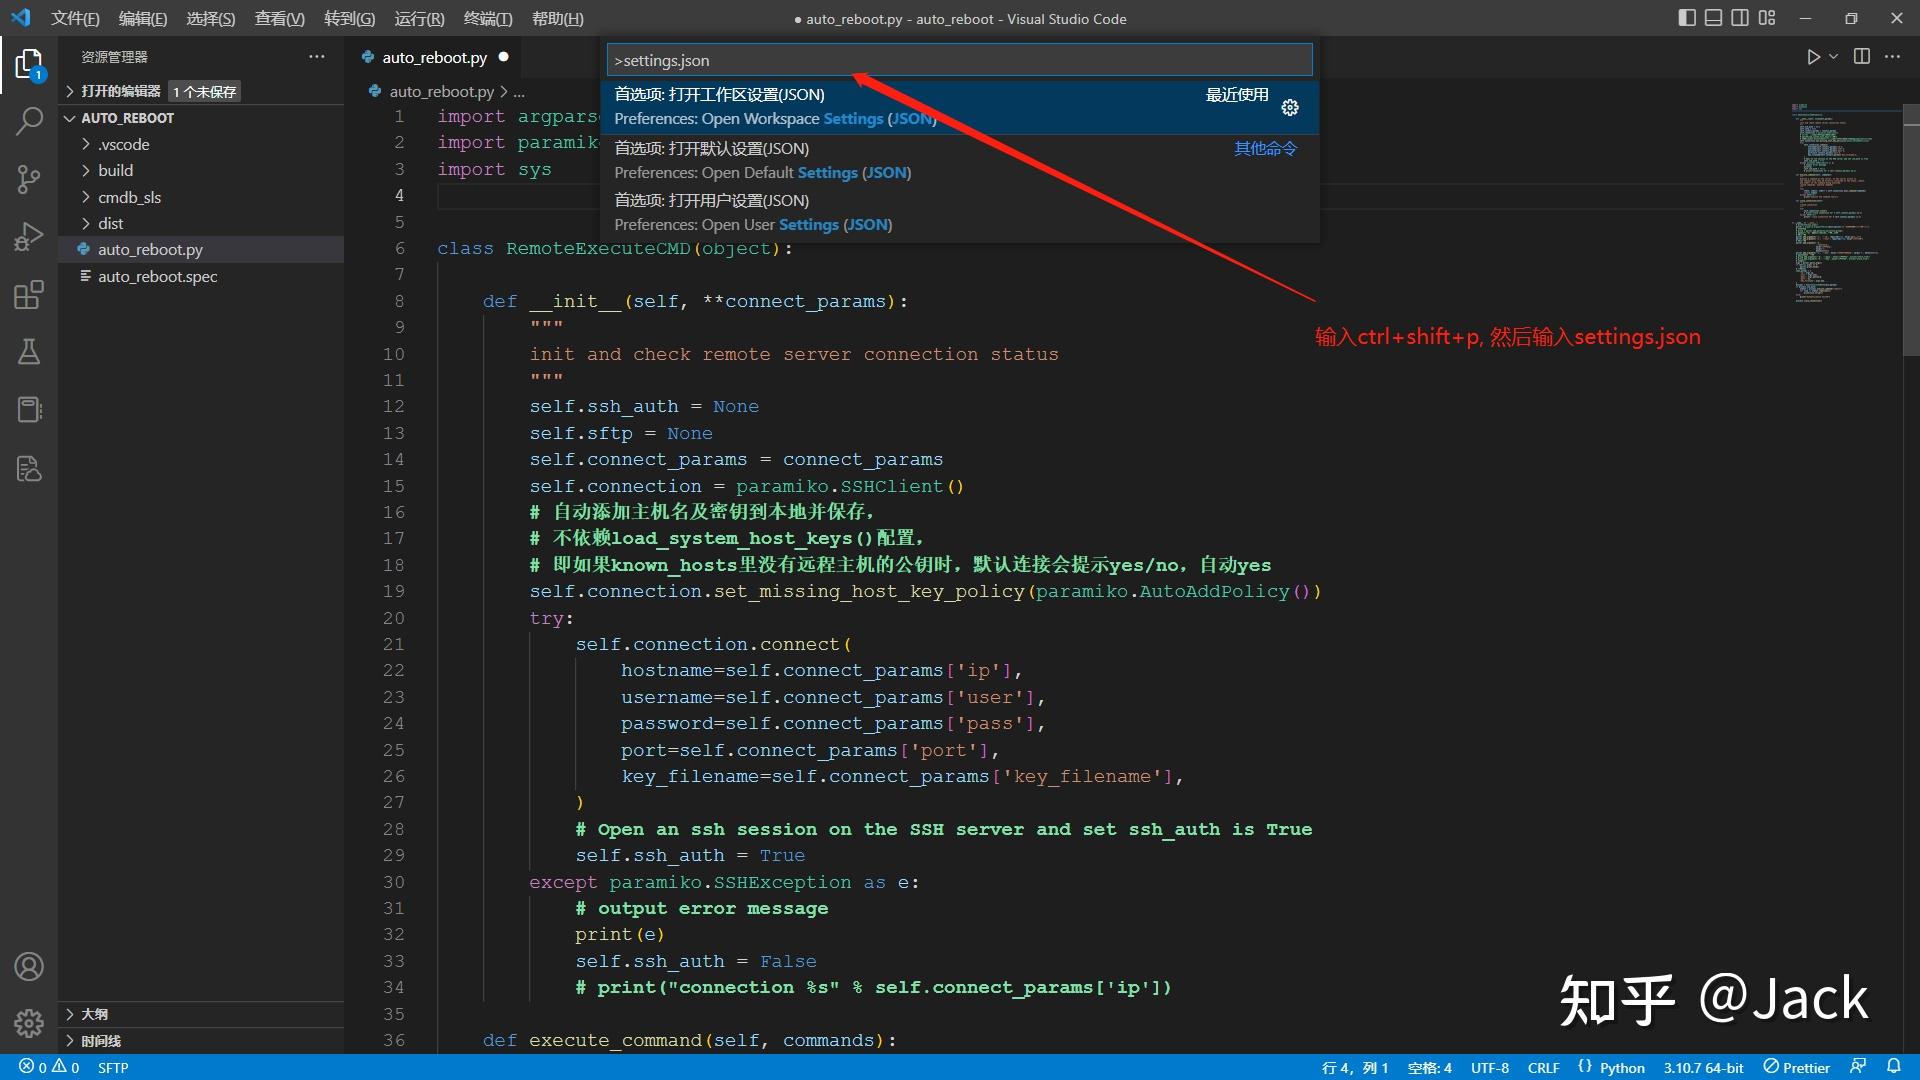This screenshot has height=1080, width=1920.
Task: Open the 编辑(E) menu
Action: (142, 19)
